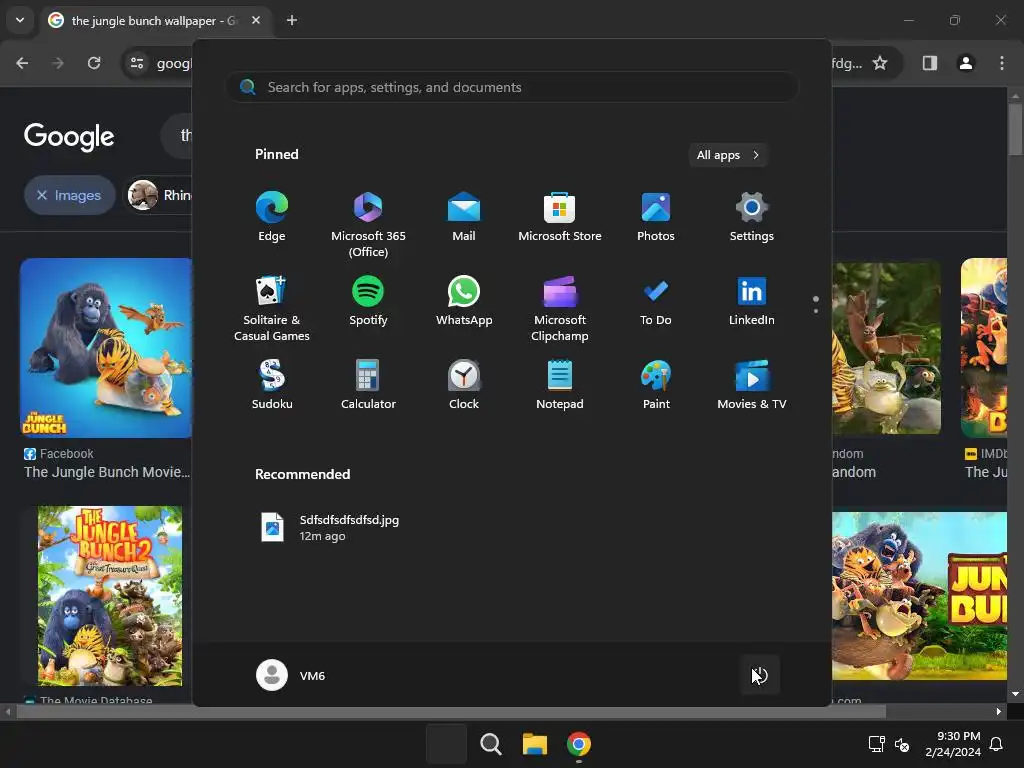The height and width of the screenshot is (768, 1024).
Task: Go to next page of pinned apps
Action: click(x=816, y=311)
